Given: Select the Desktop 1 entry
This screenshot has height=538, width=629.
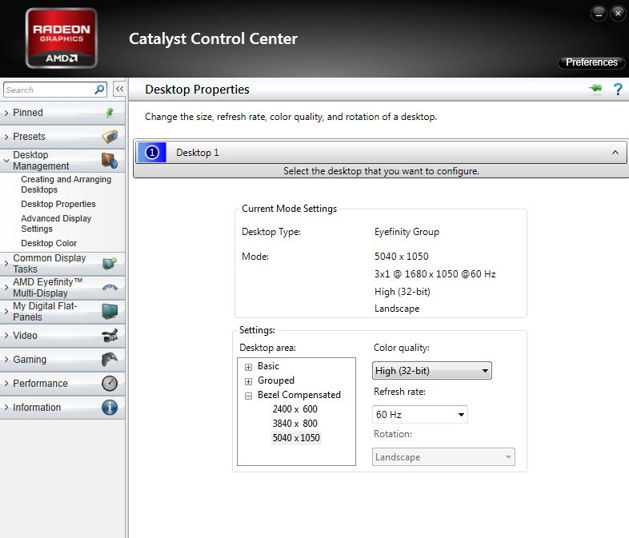Looking at the screenshot, I should tap(381, 152).
